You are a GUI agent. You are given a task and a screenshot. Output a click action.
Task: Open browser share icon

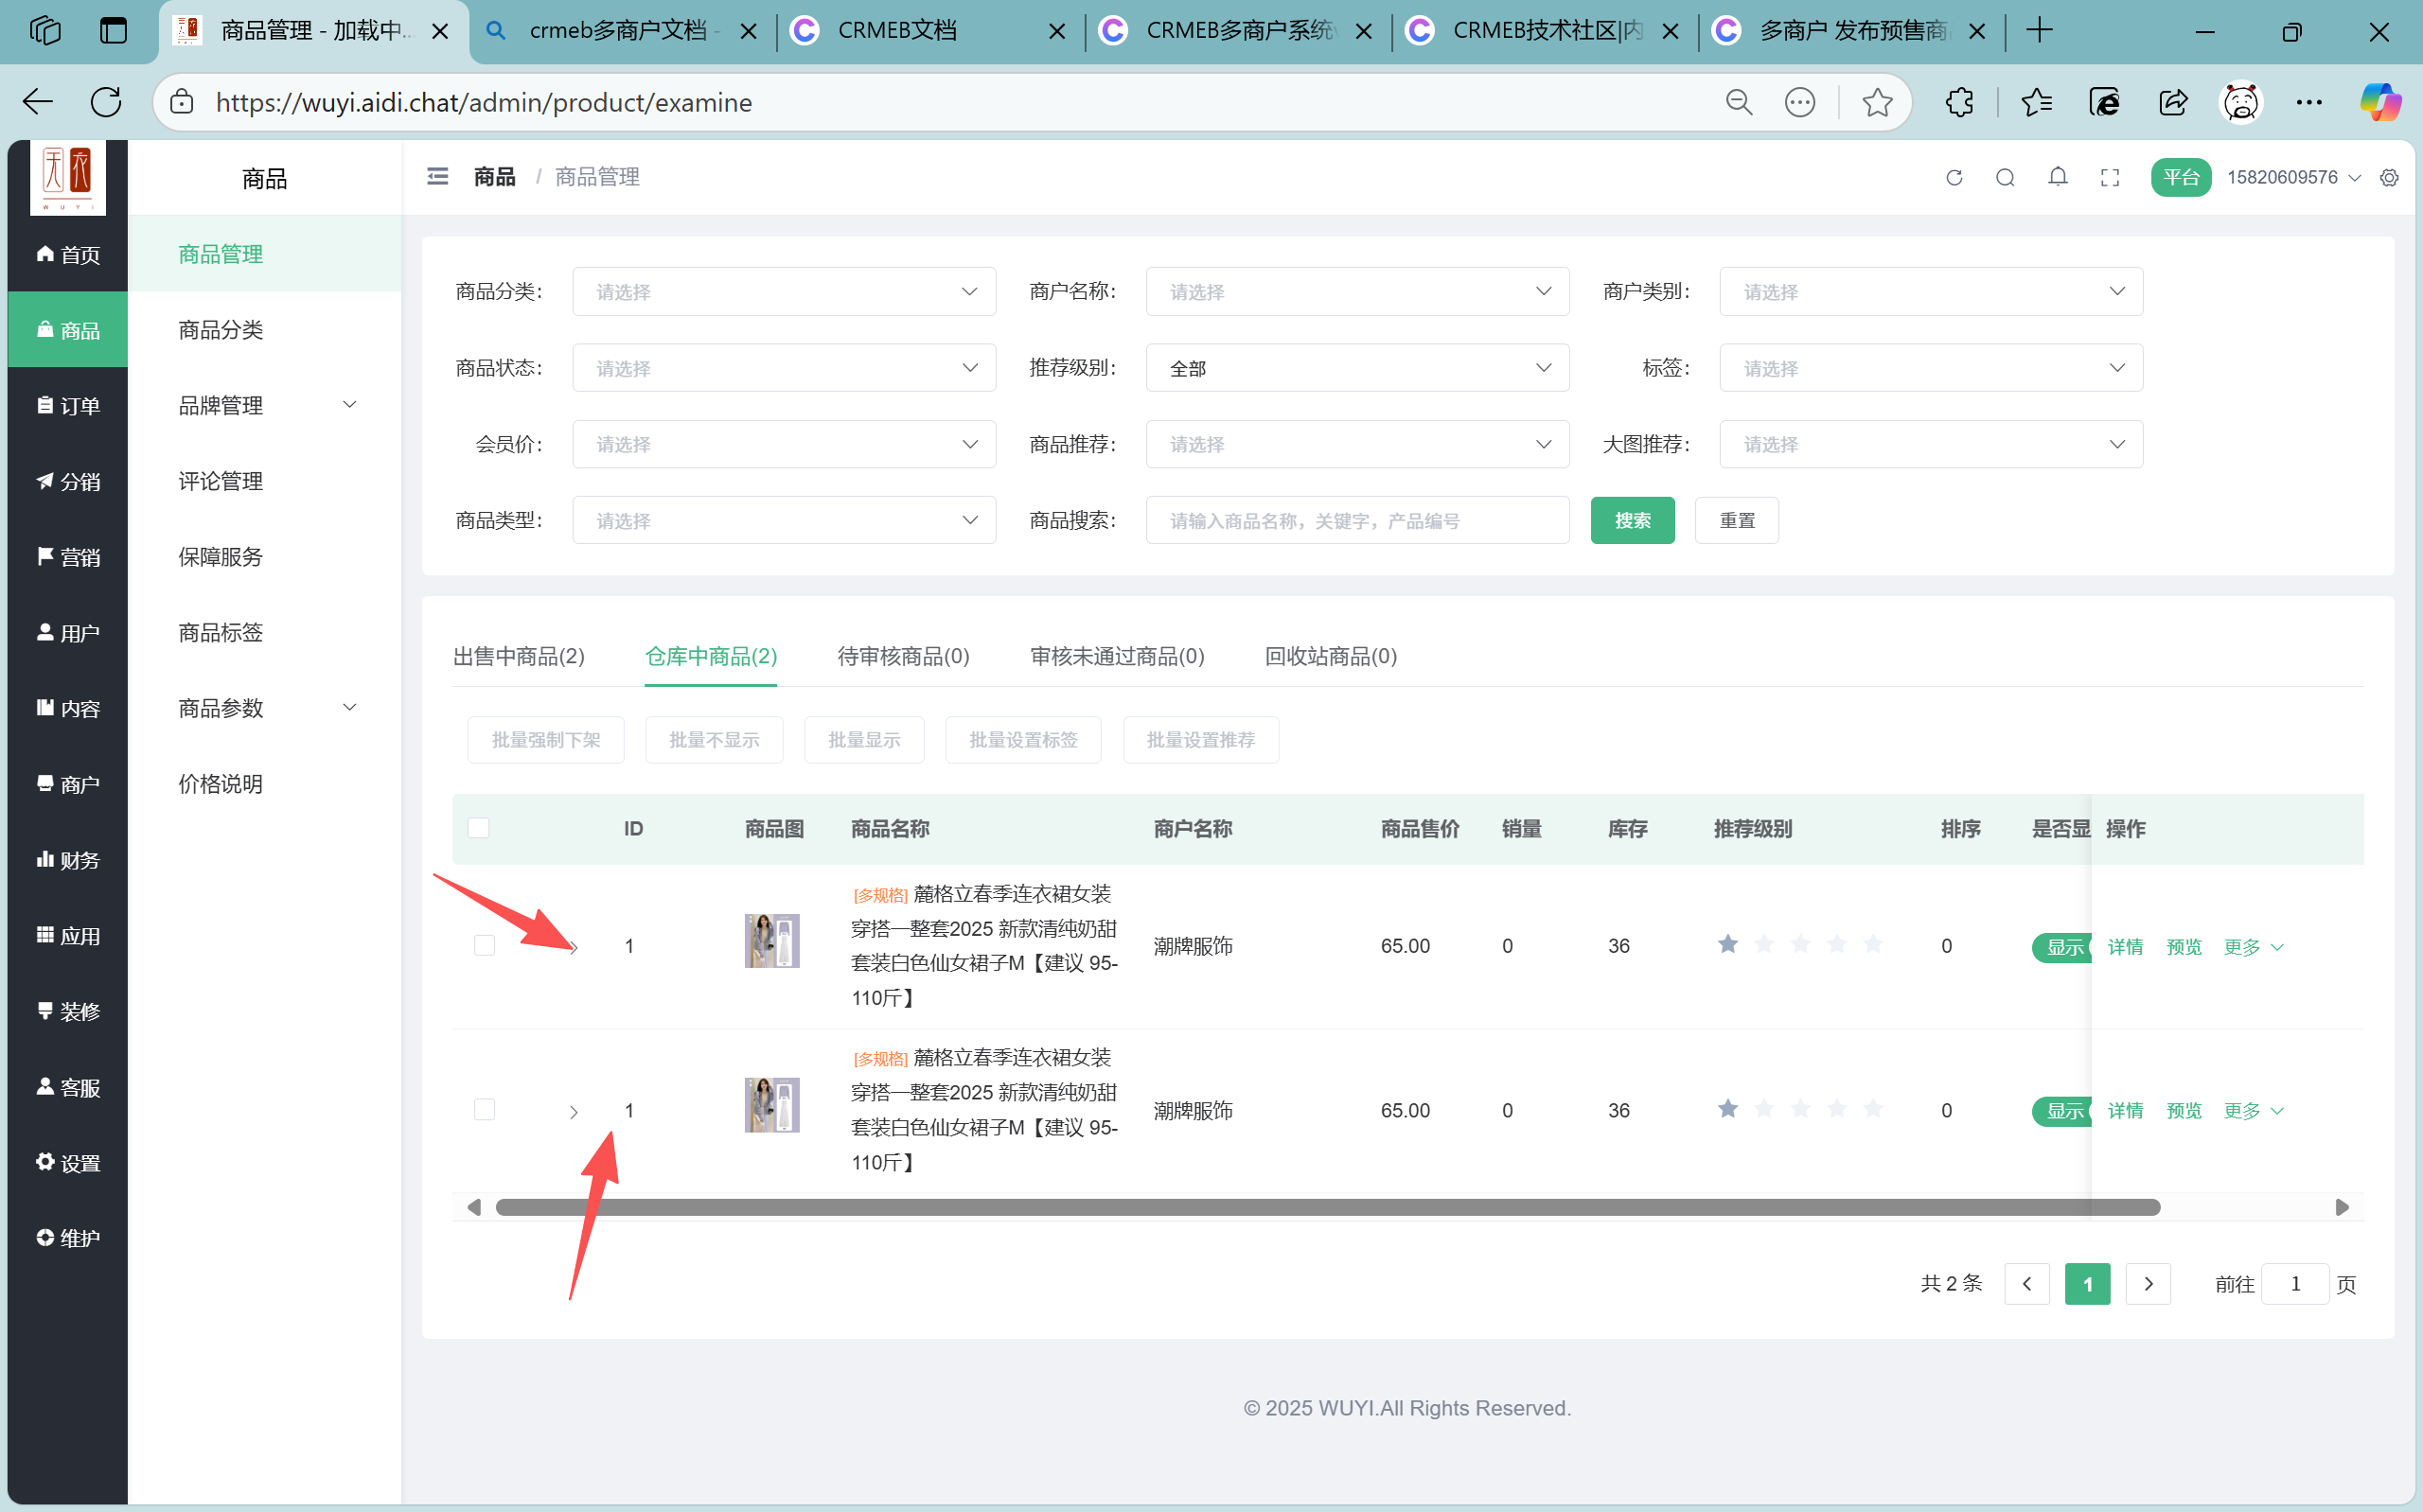point(2173,102)
